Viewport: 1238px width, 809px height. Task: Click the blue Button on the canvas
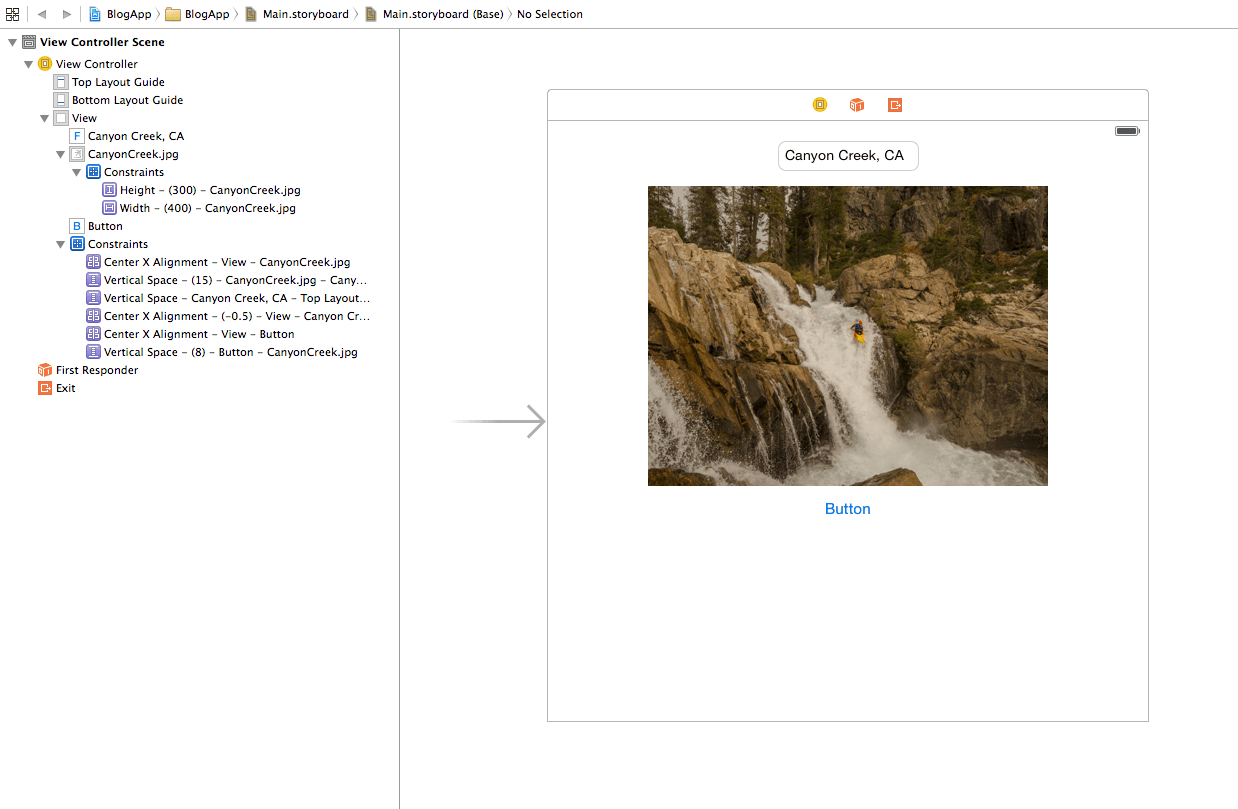tap(847, 509)
